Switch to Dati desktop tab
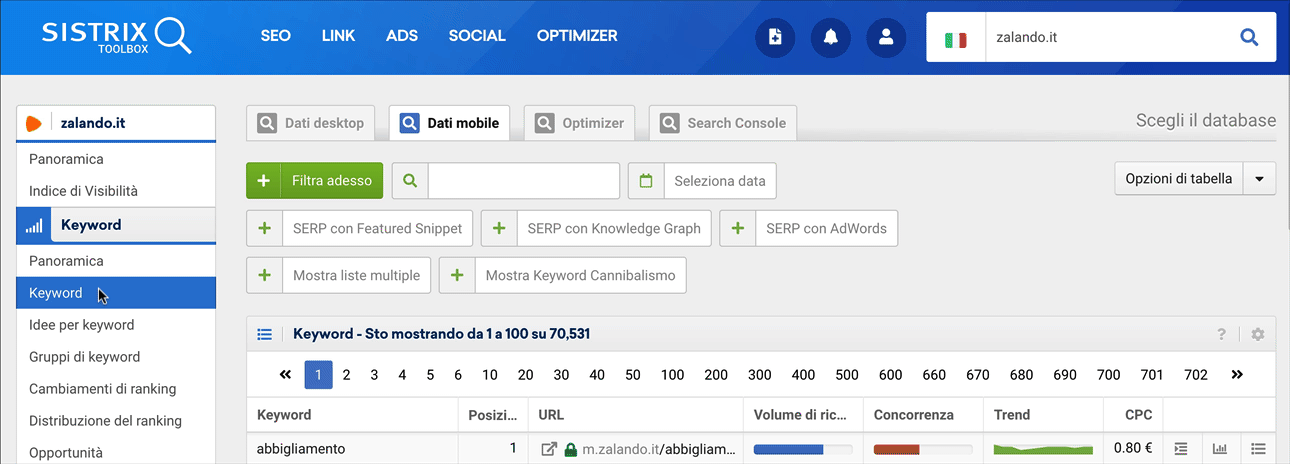 (312, 123)
